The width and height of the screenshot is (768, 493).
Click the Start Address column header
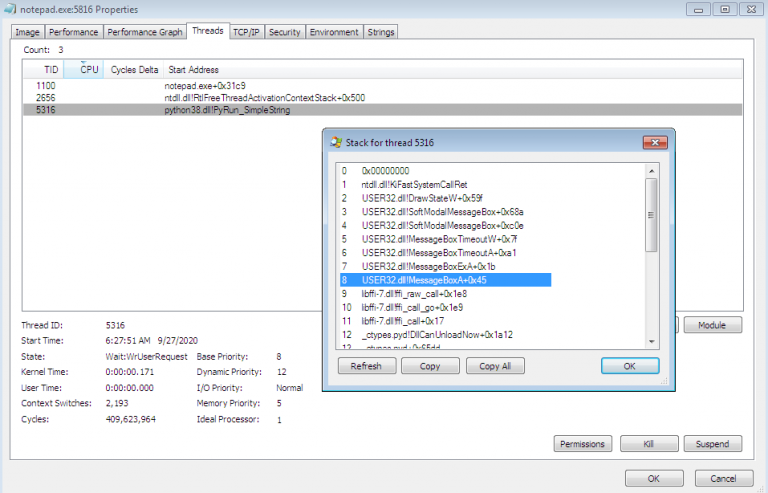click(x=193, y=70)
